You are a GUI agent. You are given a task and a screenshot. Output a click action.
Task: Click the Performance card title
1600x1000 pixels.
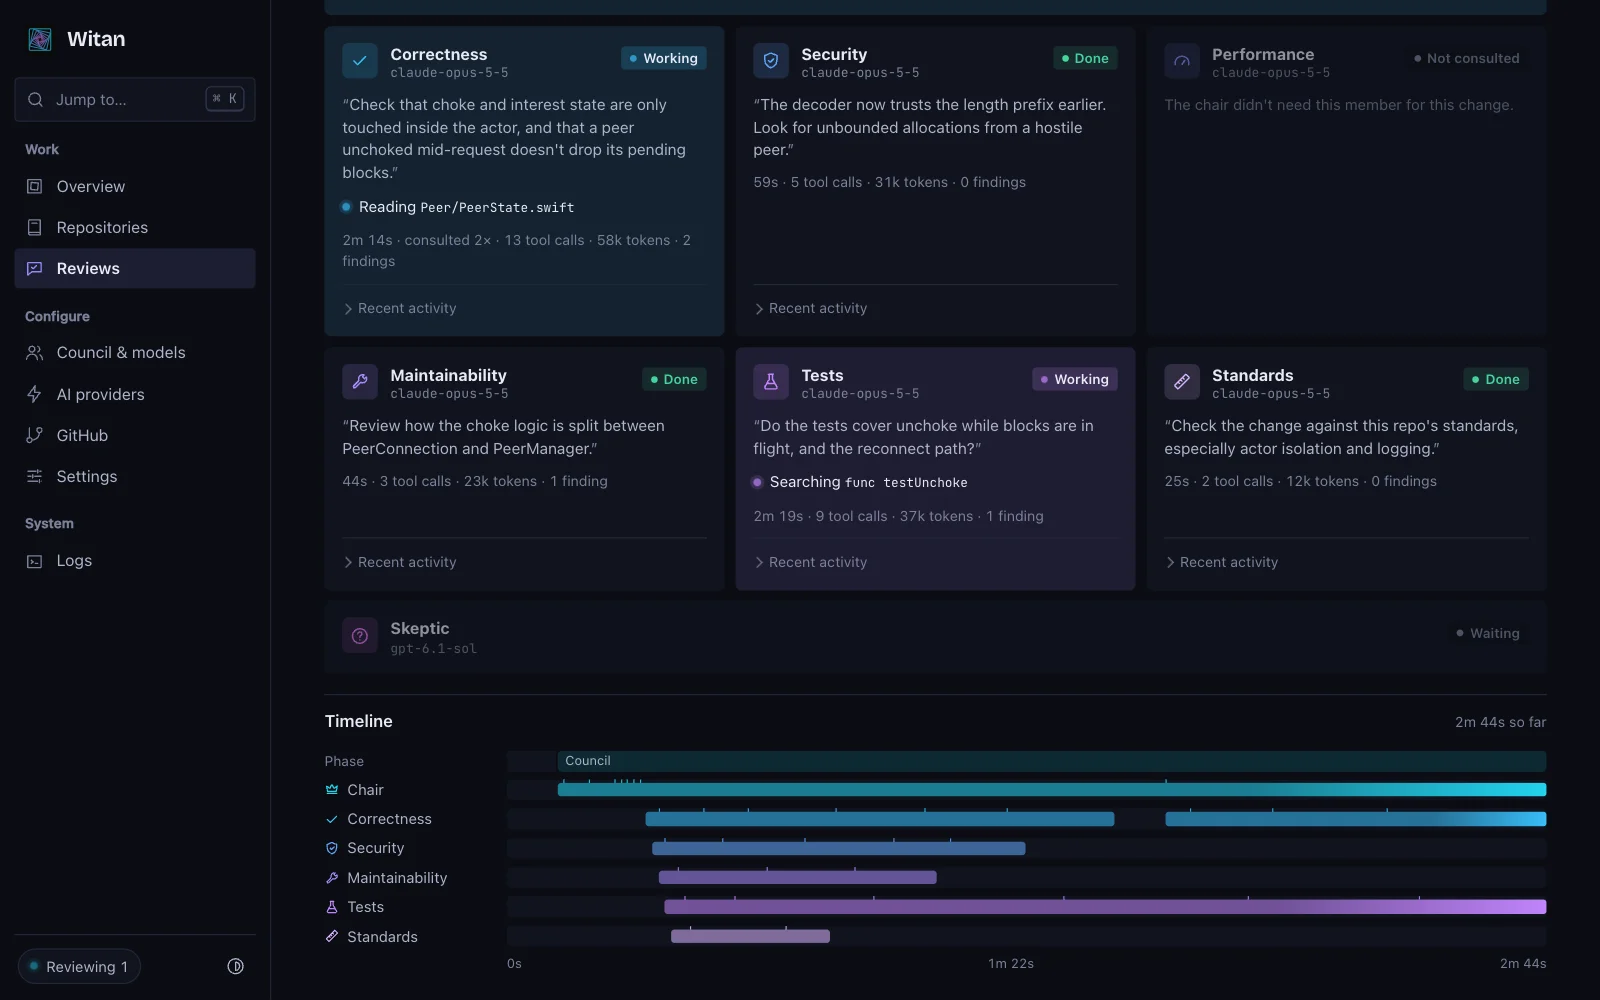coord(1263,54)
